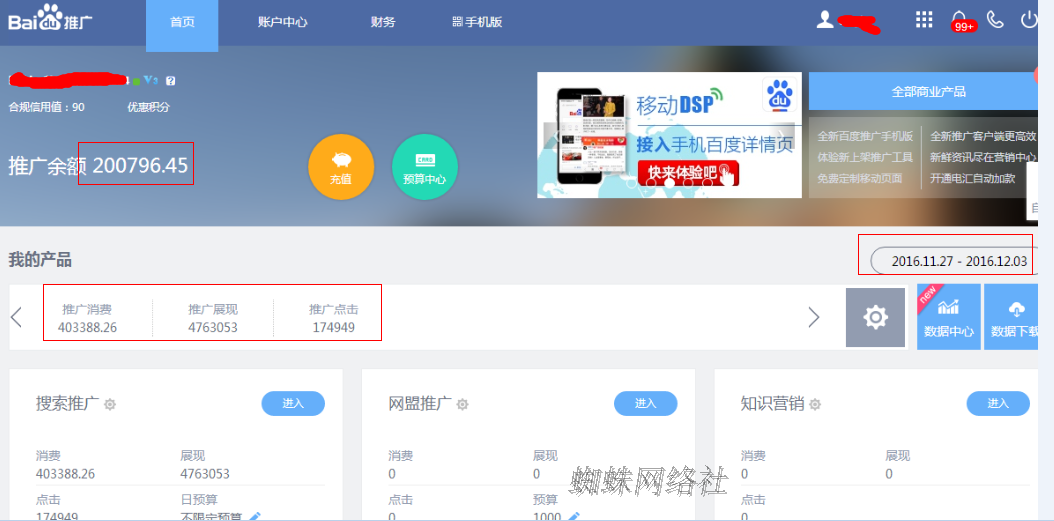Click 进入 for 知识营销
1054x521 pixels.
coord(998,403)
